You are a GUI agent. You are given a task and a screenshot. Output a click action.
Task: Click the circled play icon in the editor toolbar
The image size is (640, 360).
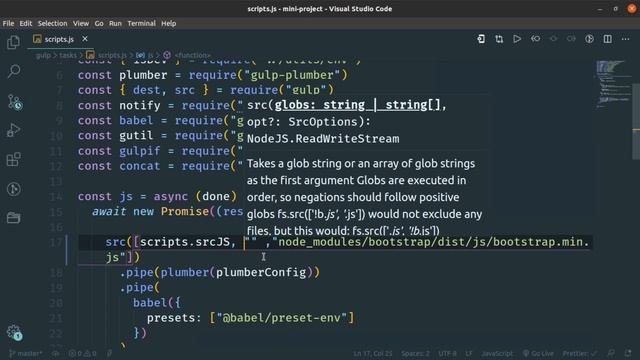coord(589,39)
